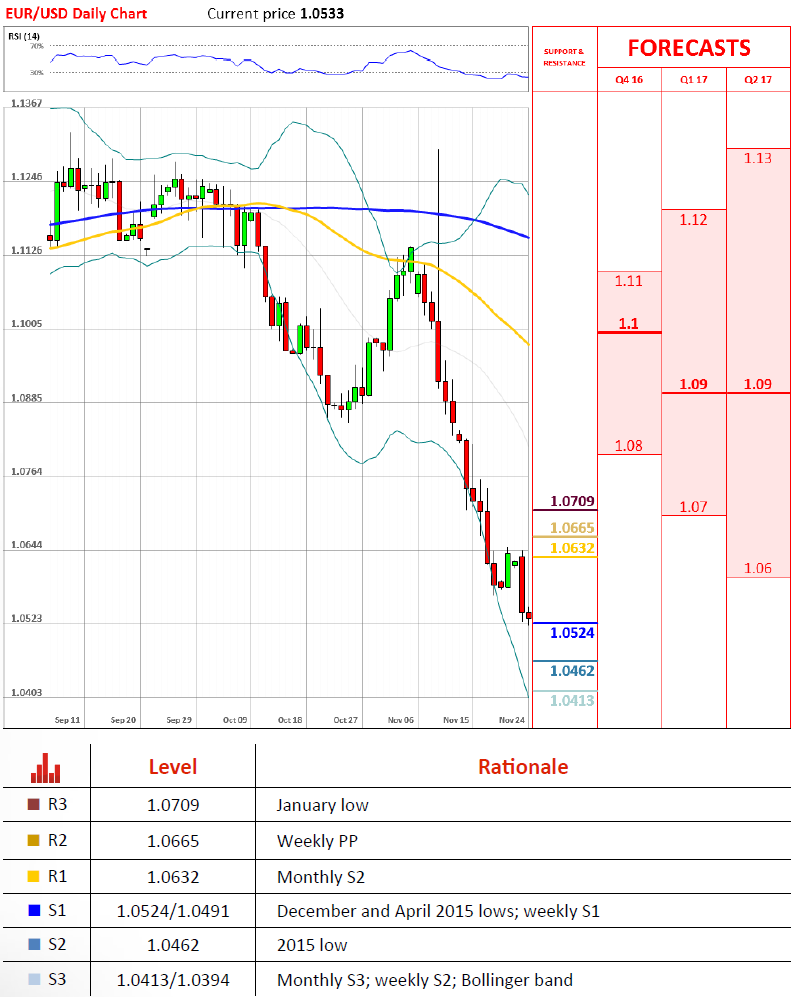Image resolution: width=792 pixels, height=997 pixels.
Task: Click the 1.0524/1.0491 level cell
Action: tap(173, 911)
